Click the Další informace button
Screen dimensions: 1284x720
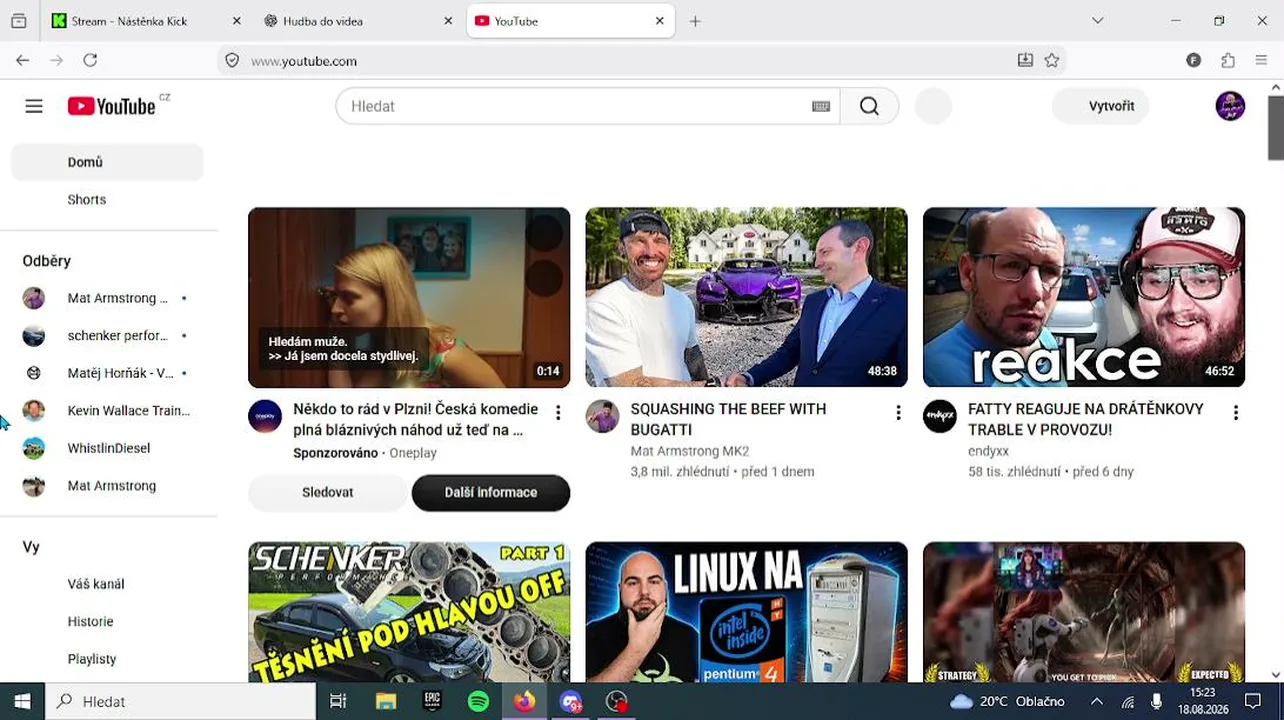click(491, 492)
